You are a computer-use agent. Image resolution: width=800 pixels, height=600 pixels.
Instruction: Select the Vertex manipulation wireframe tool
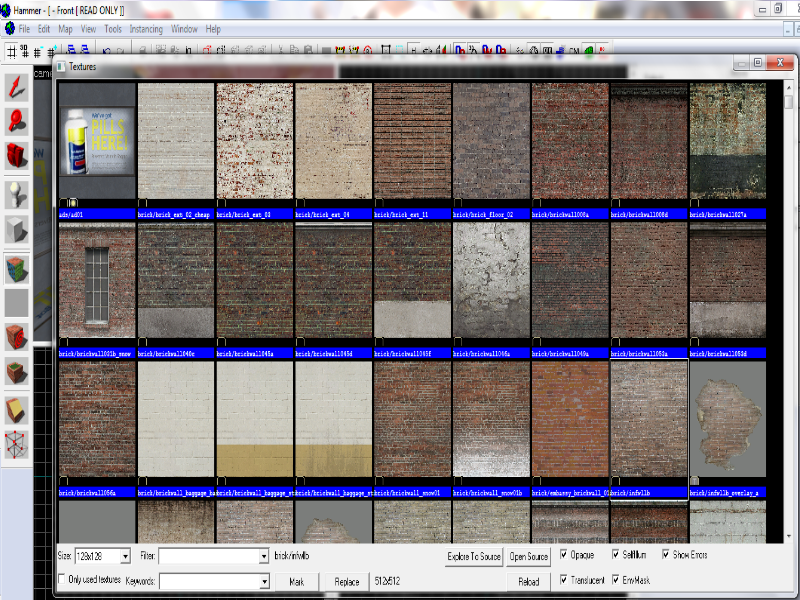pos(16,444)
